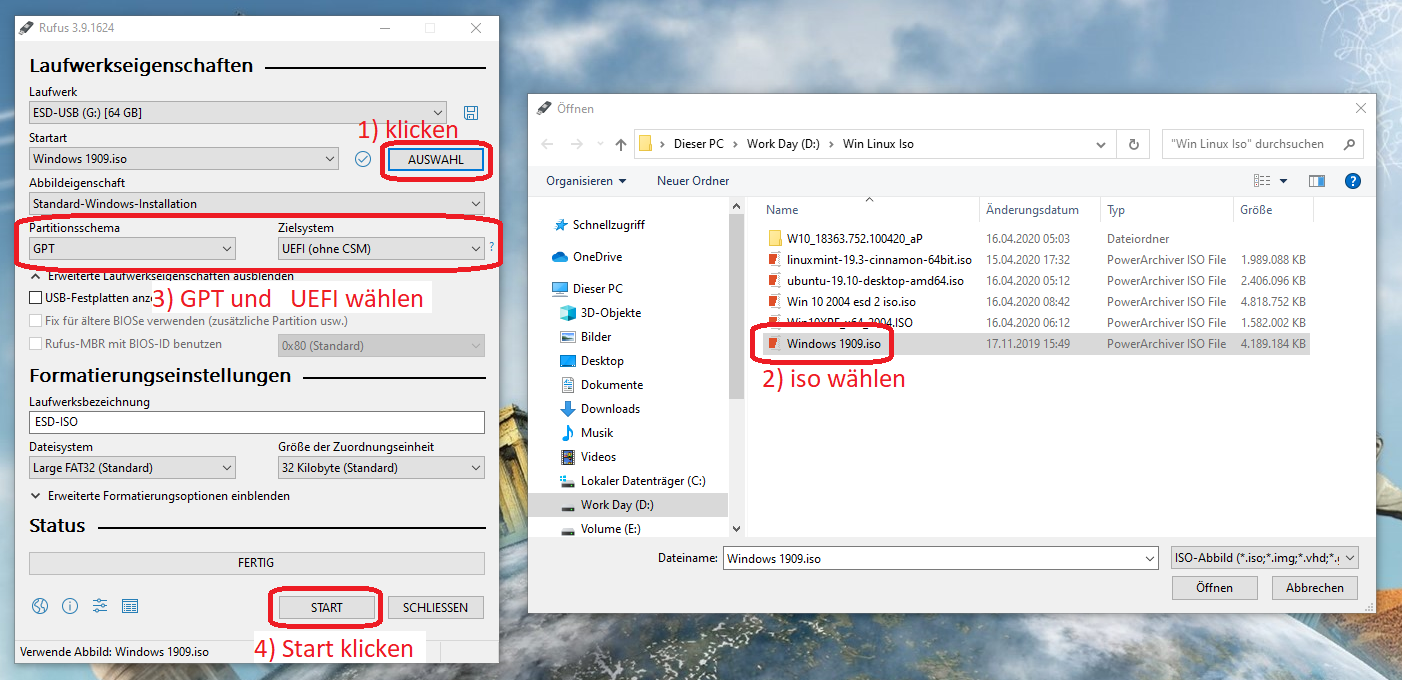The width and height of the screenshot is (1402, 680).
Task: Click the ISO icon of Win 10 2004 esd 2 iso.iso
Action: pyautogui.click(x=774, y=301)
